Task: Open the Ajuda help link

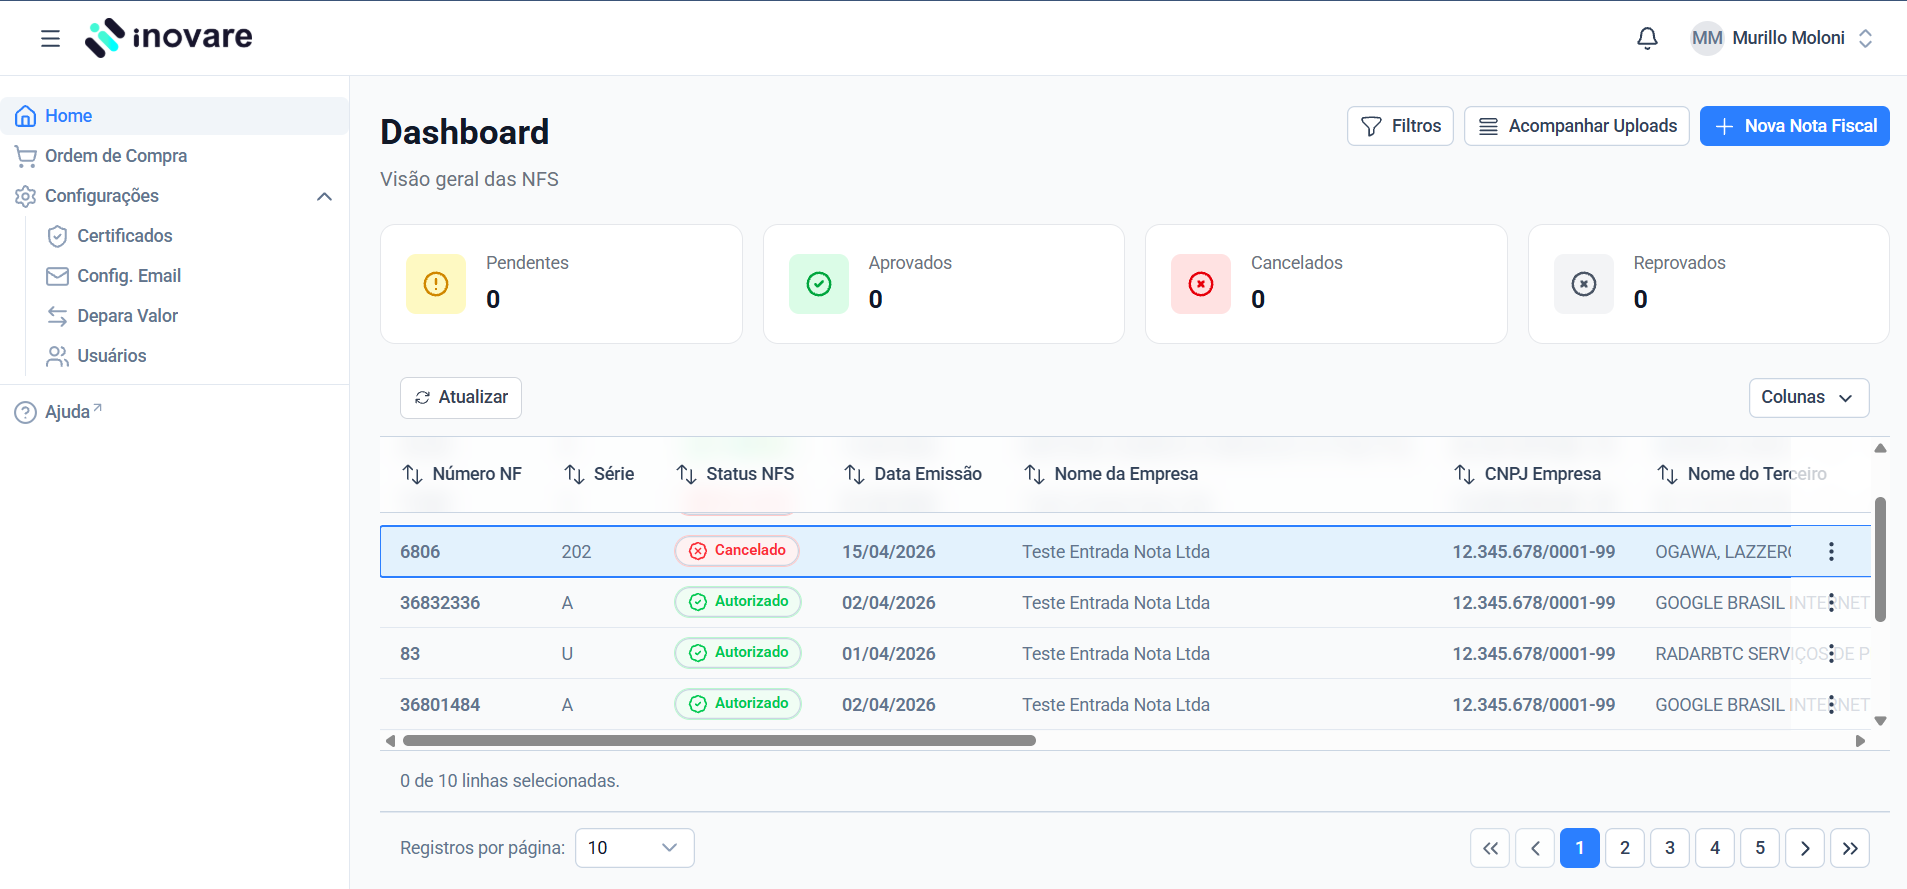Action: coord(58,412)
